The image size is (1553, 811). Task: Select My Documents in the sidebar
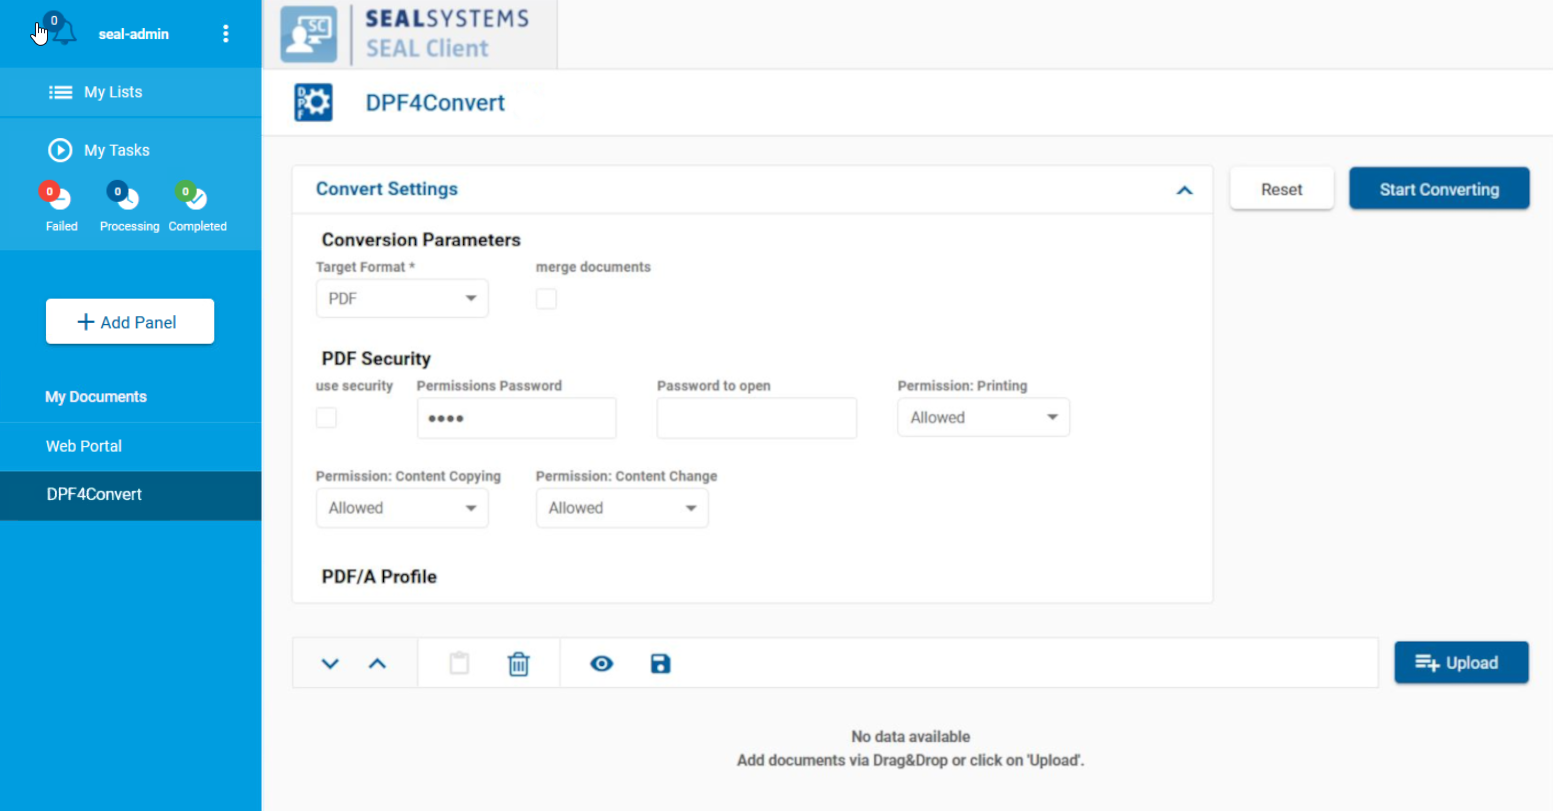96,397
